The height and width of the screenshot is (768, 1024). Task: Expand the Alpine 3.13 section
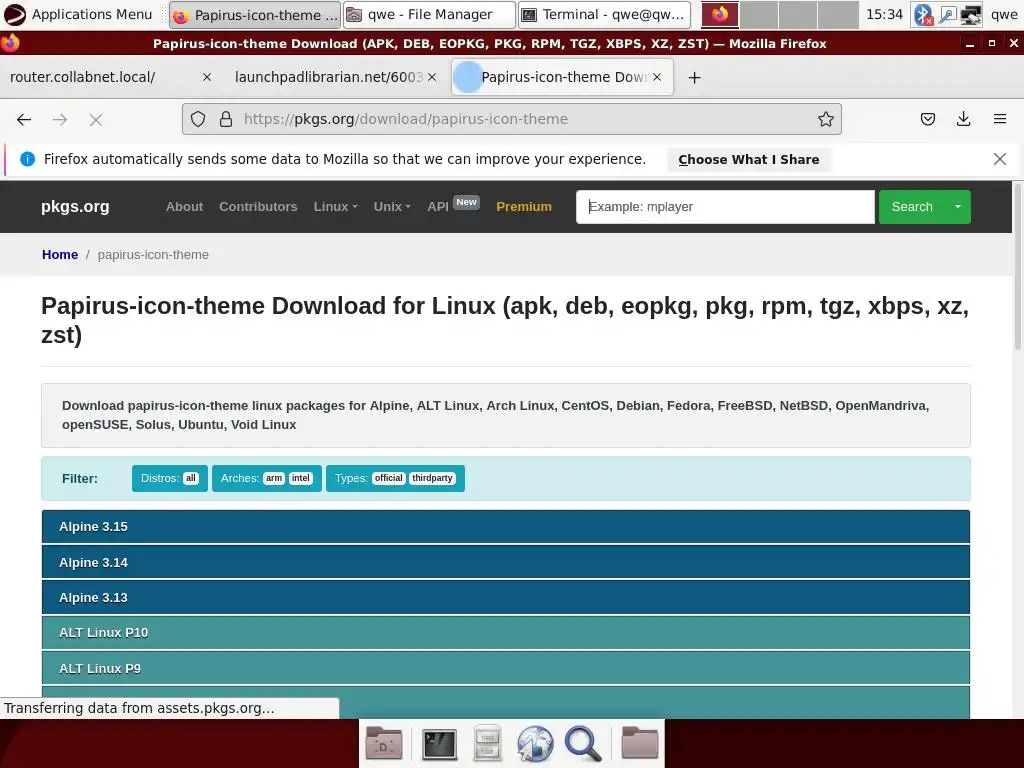pyautogui.click(x=505, y=598)
